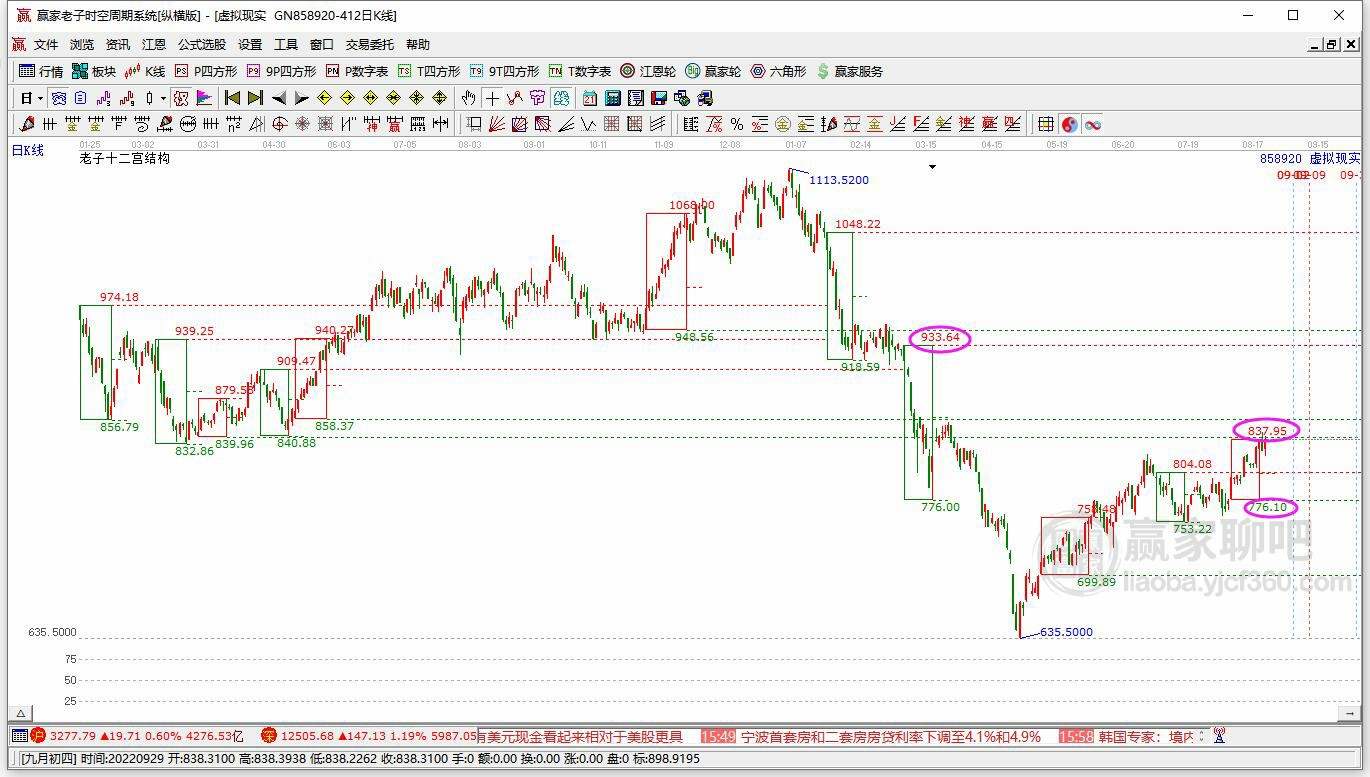Open the 六角形 hexagon tool
The image size is (1370, 777).
pos(778,71)
